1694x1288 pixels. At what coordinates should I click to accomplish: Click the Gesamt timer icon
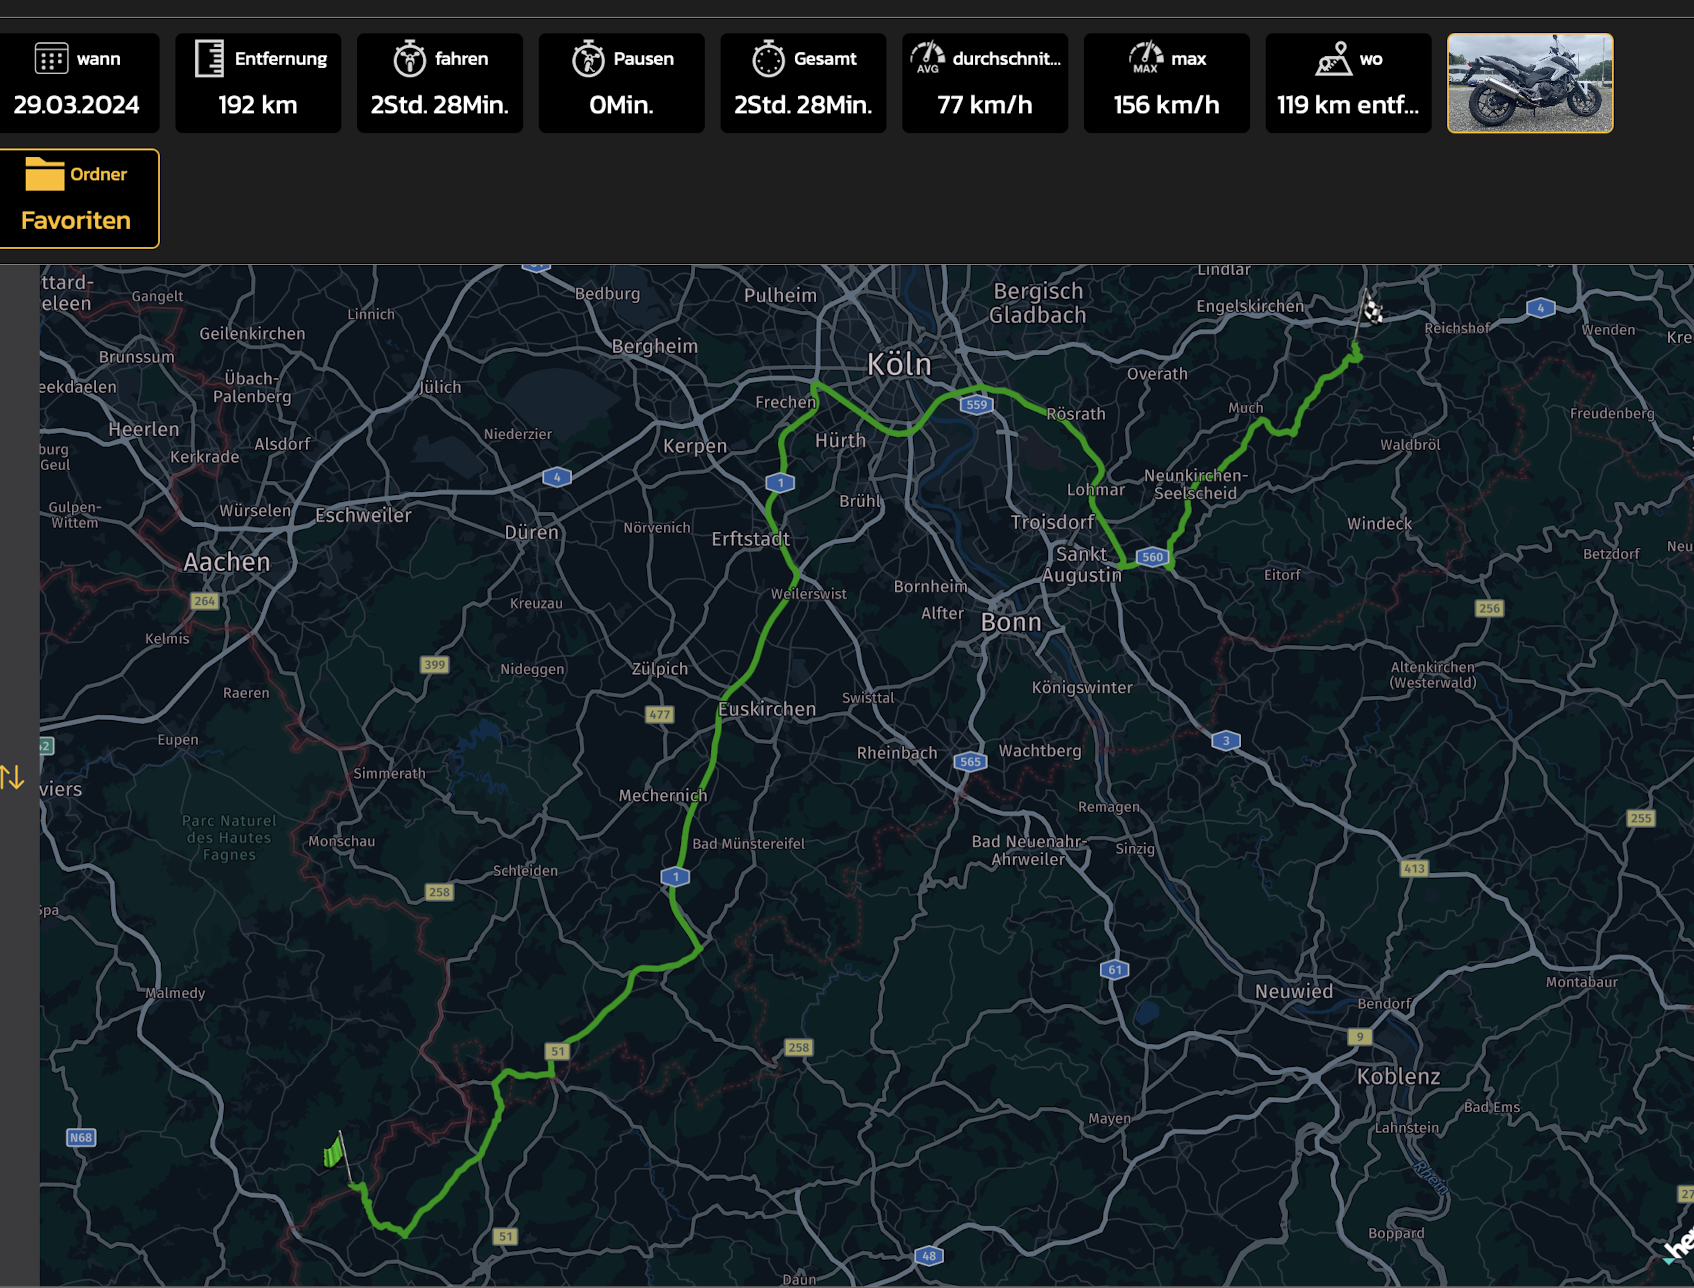tap(768, 59)
